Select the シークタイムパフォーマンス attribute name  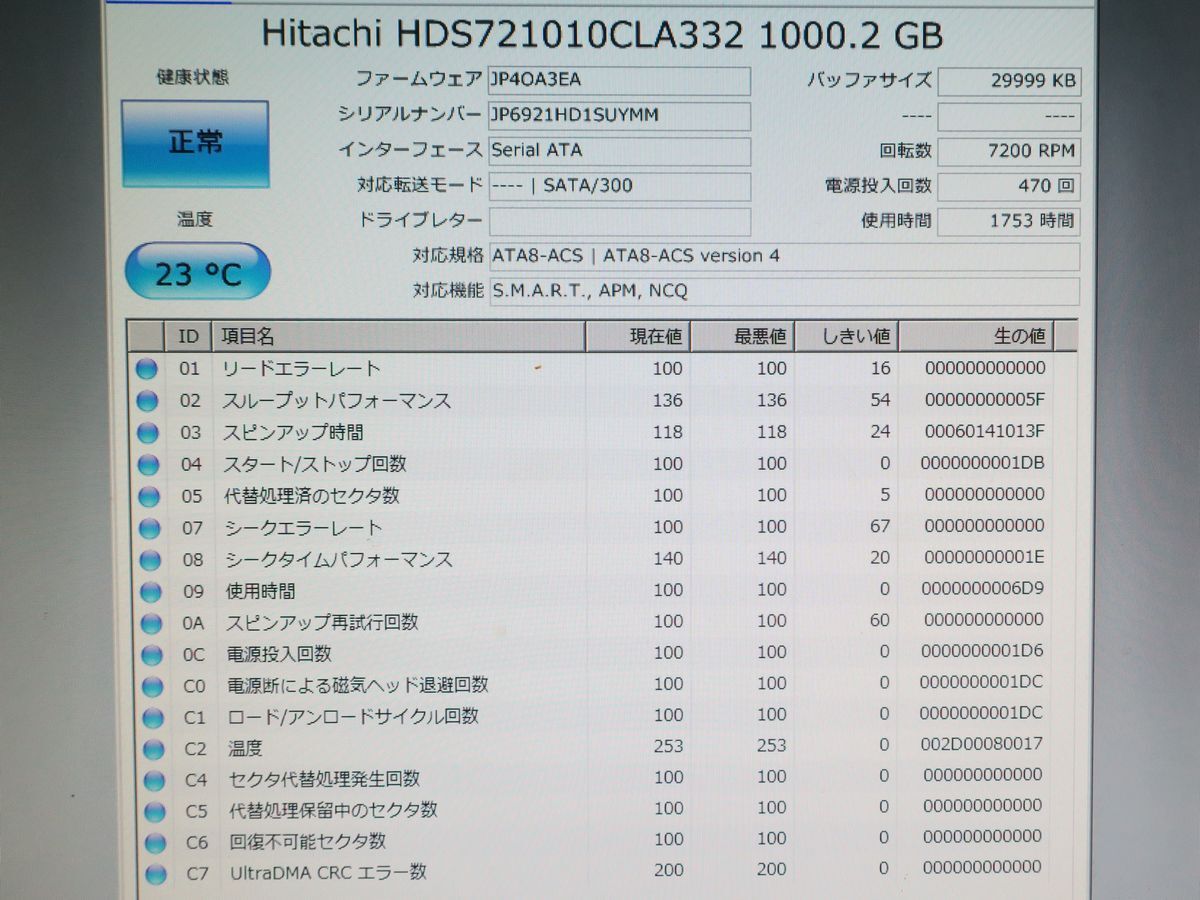tap(339, 560)
